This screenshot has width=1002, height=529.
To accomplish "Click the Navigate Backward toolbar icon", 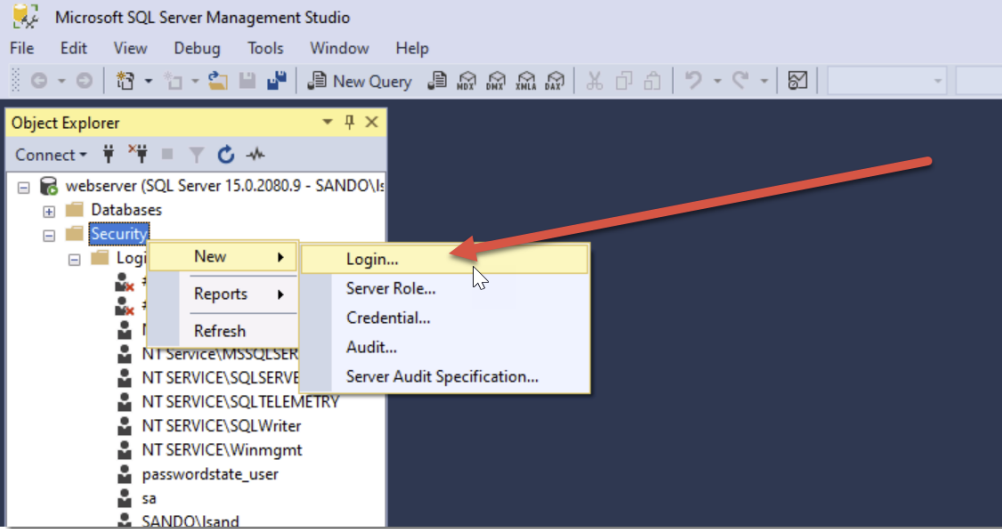I will pos(39,80).
